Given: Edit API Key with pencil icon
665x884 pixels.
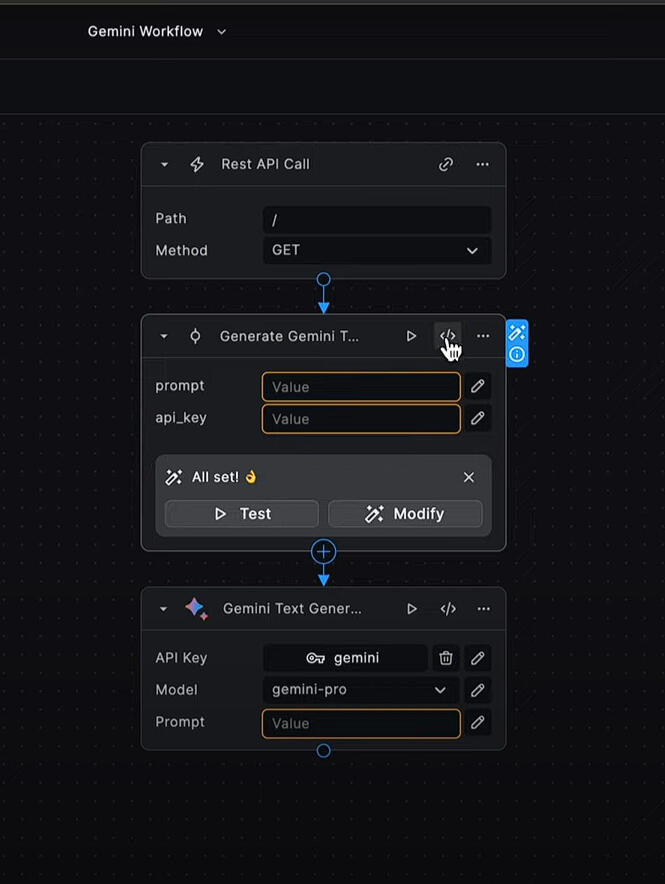Looking at the screenshot, I should (477, 658).
